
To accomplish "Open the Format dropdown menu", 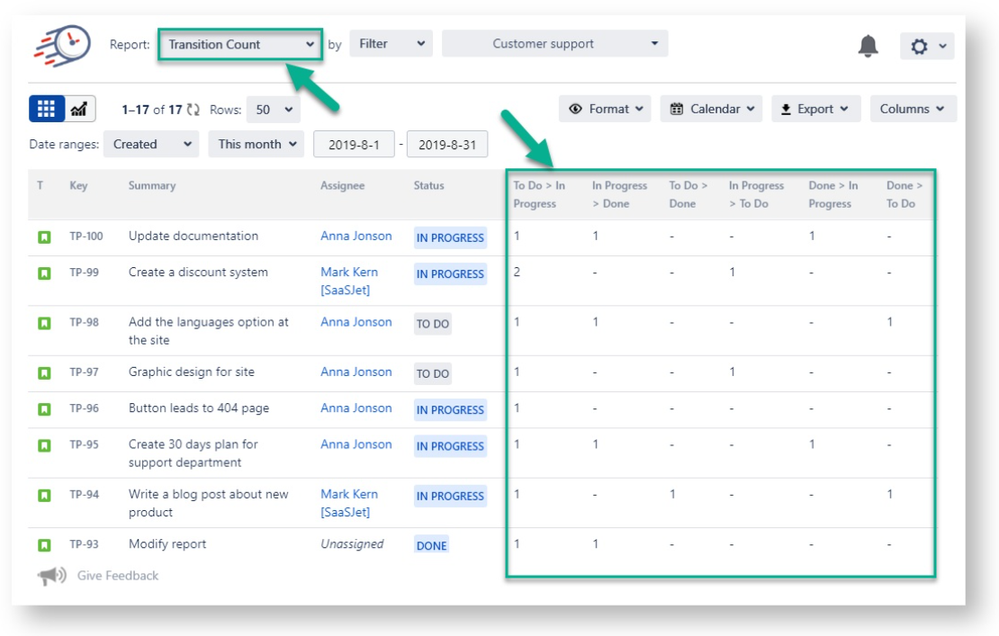I will 605,109.
